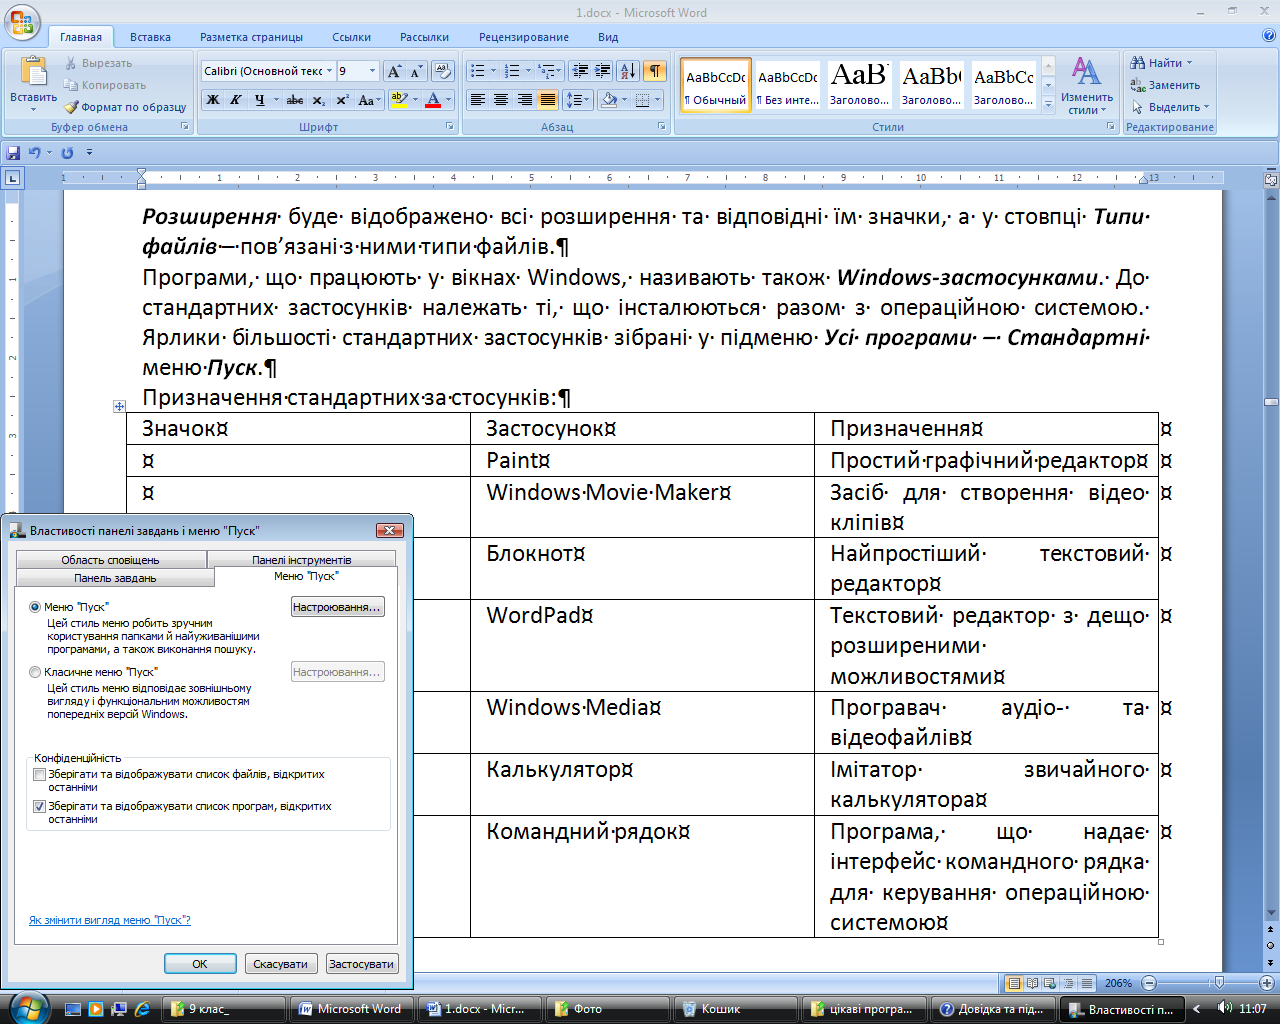Screen dimensions: 1280x1024
Task: Click the active Настроювання button
Action: pyautogui.click(x=337, y=607)
